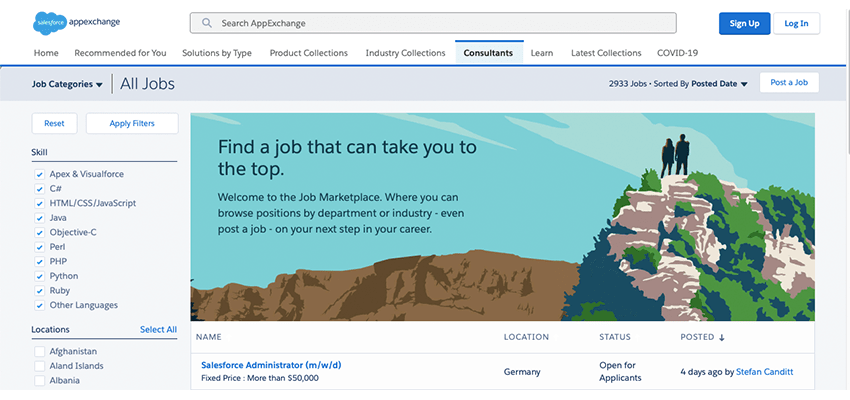Check the Aland Islands location checkbox
Image resolution: width=850 pixels, height=400 pixels.
39,366
